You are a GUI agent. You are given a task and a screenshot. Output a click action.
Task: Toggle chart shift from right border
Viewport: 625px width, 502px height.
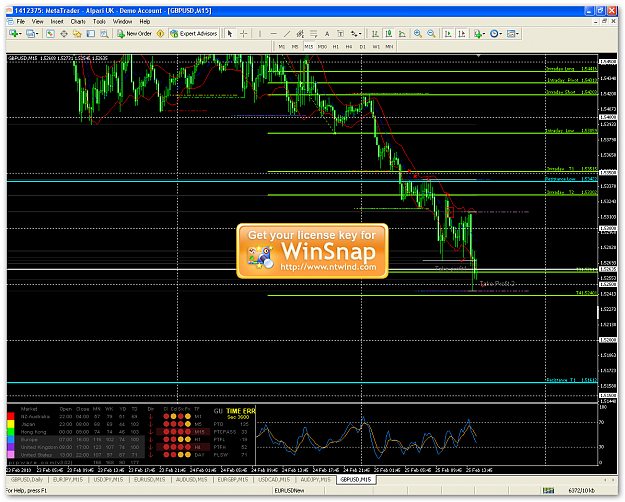[462, 34]
